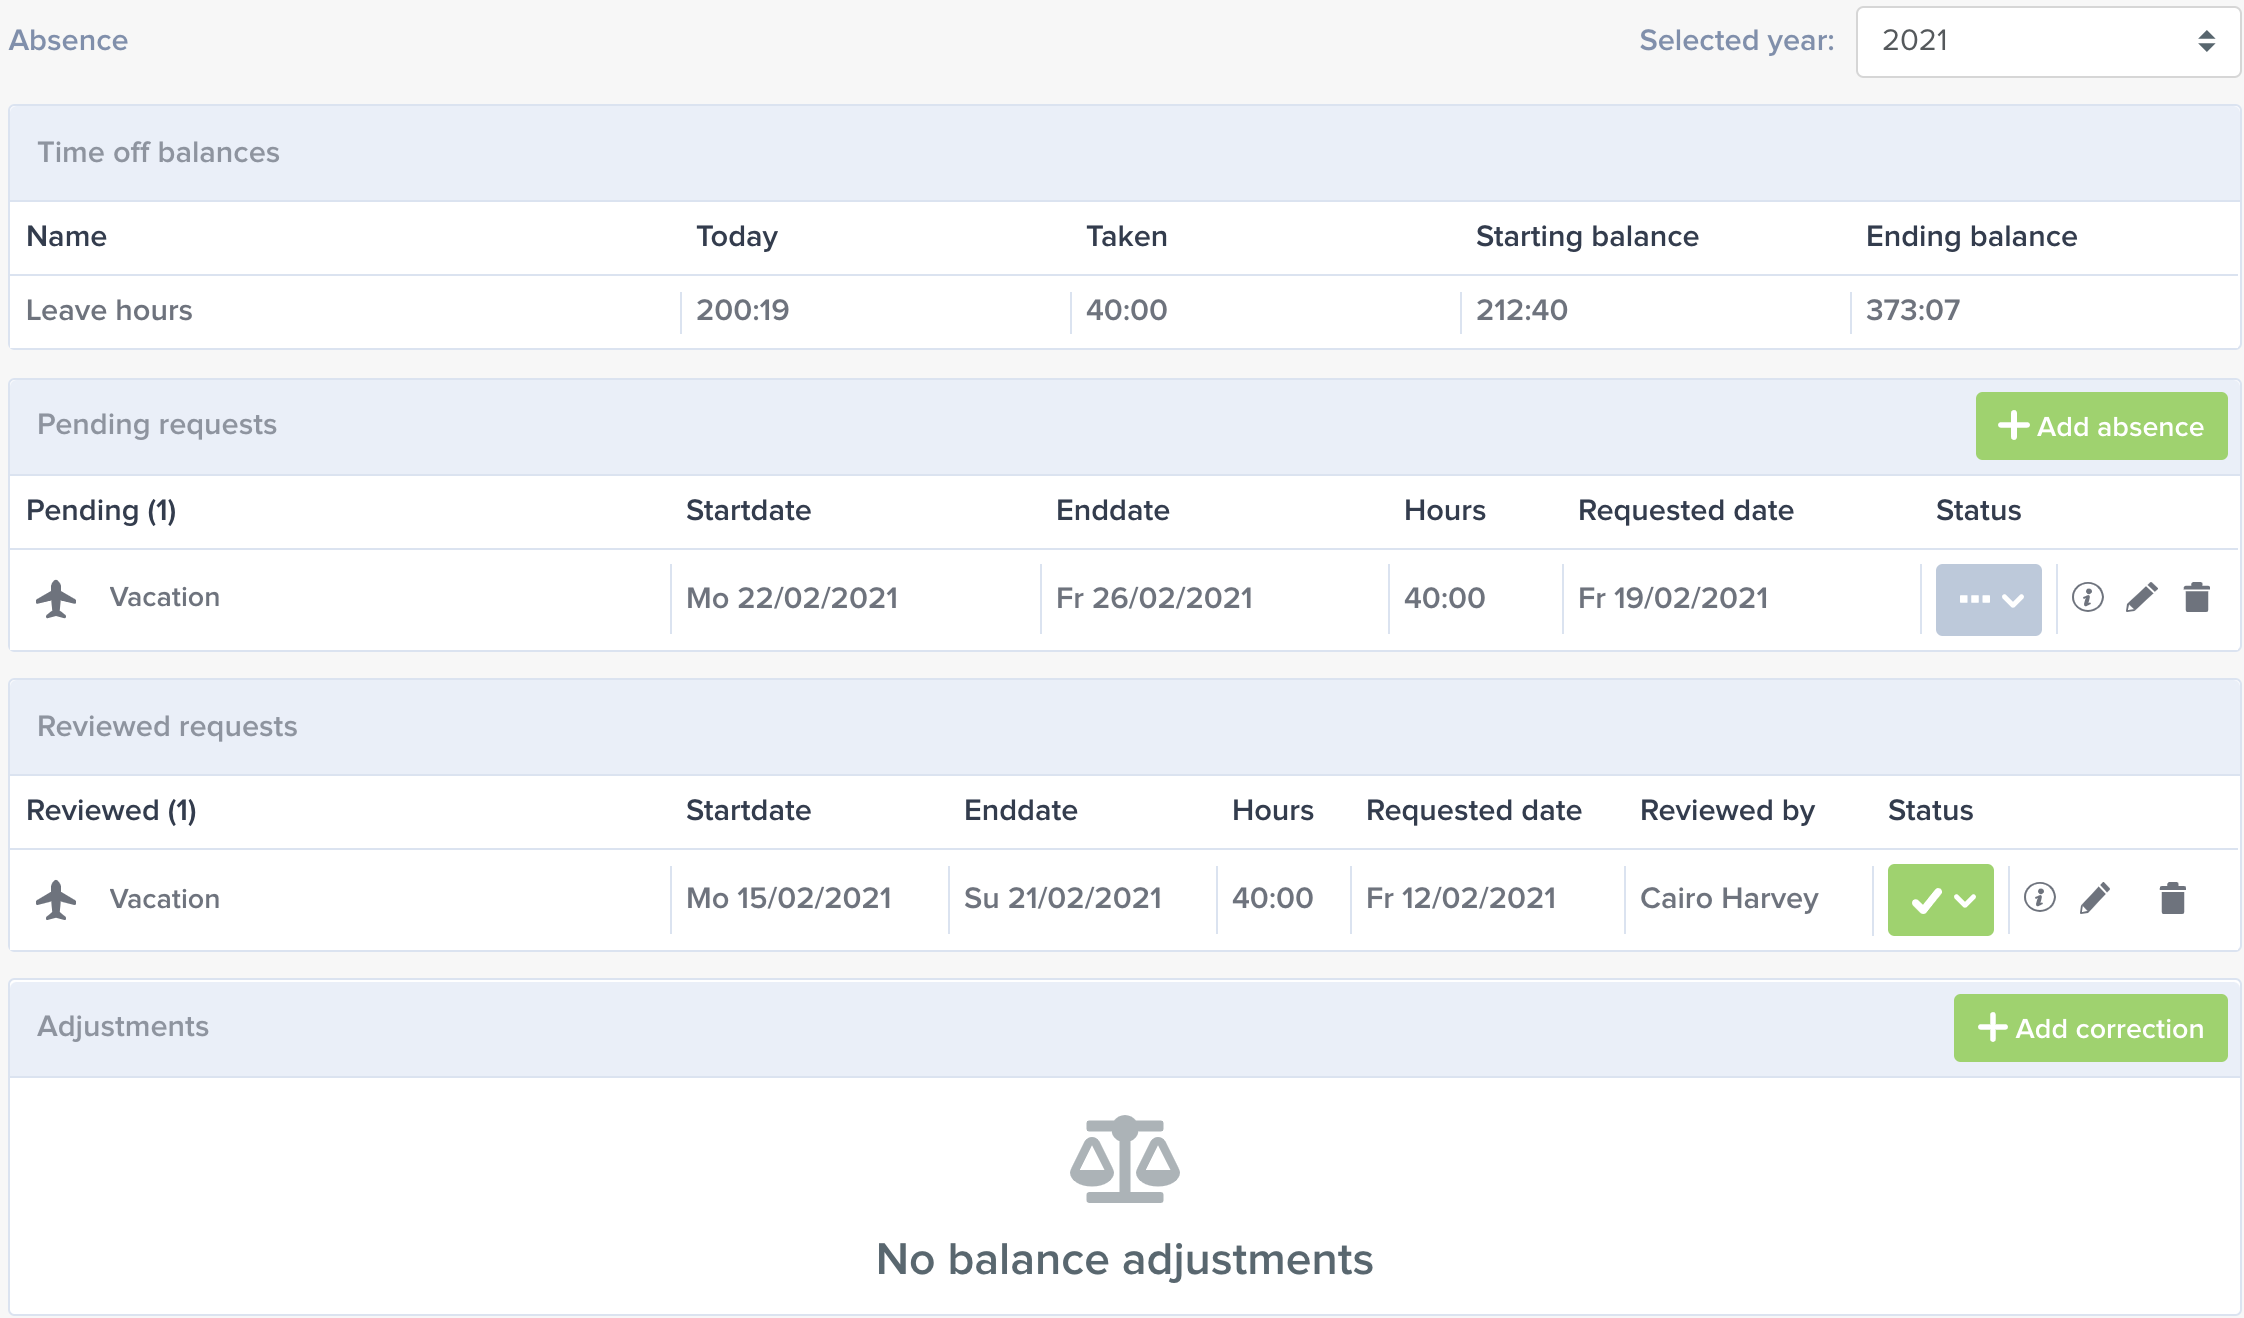Viewport: 2244px width, 1318px height.
Task: Expand the approved status dropdown
Action: [x=1940, y=899]
